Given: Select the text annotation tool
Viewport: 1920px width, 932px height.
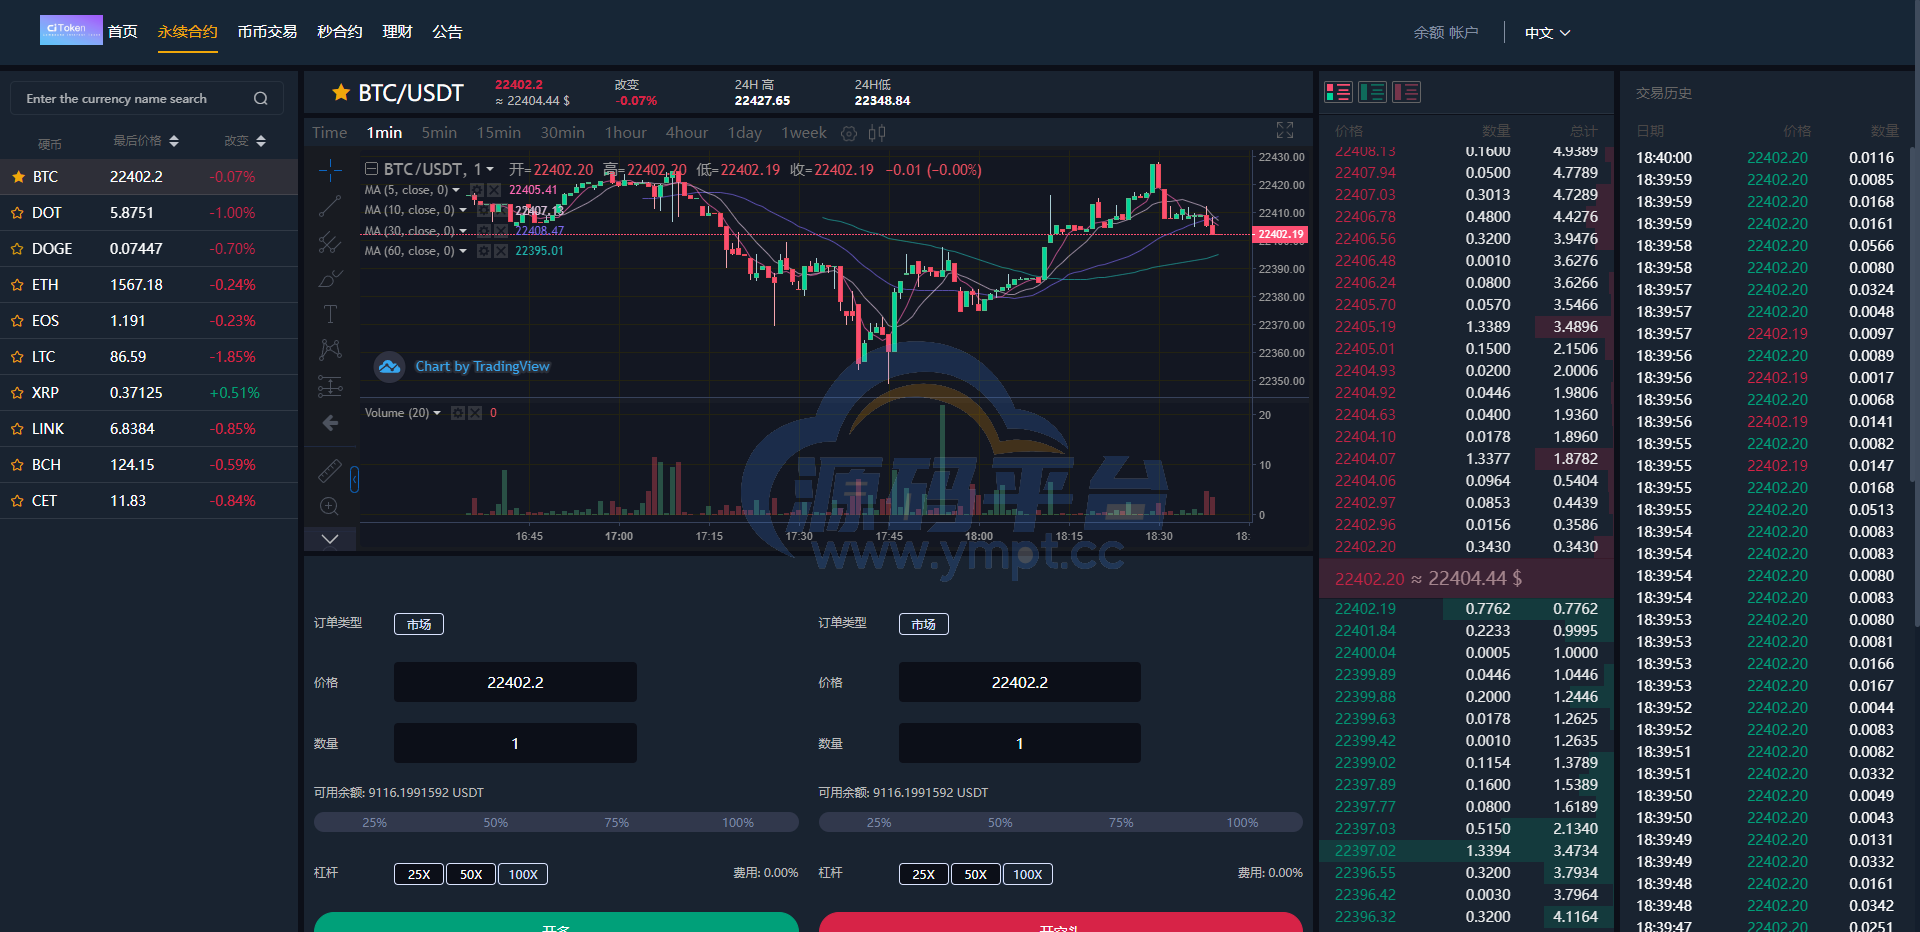Looking at the screenshot, I should click(x=330, y=314).
